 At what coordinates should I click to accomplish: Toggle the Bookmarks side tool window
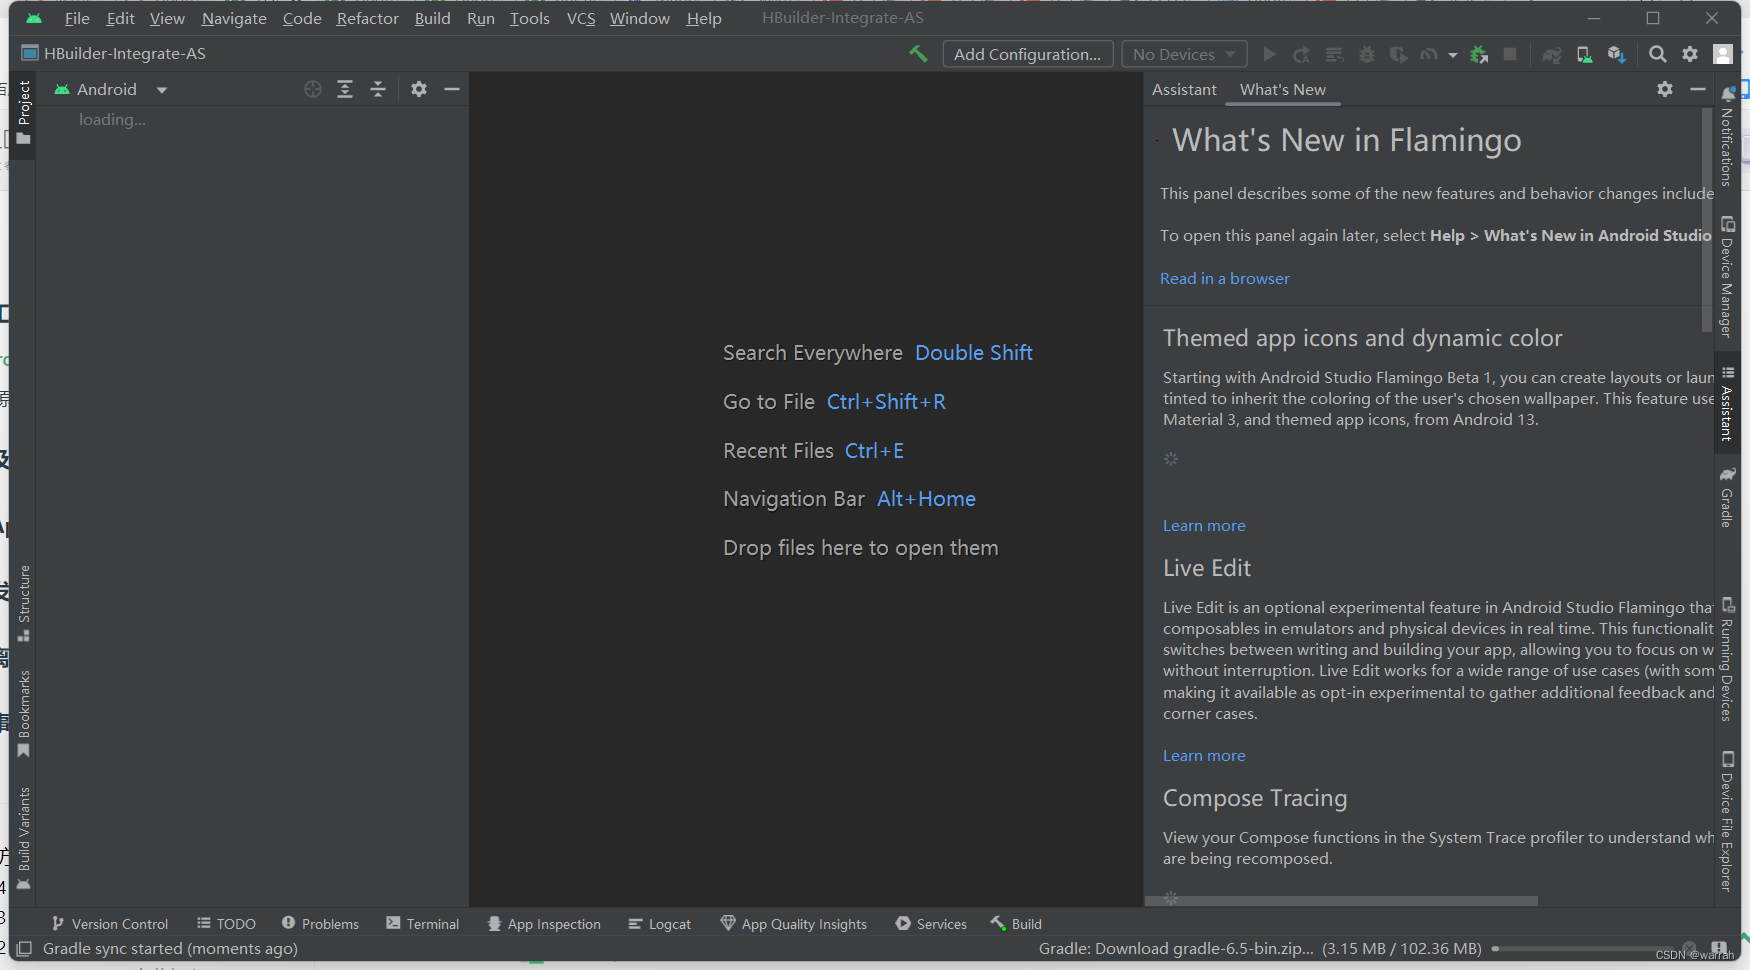pyautogui.click(x=24, y=714)
